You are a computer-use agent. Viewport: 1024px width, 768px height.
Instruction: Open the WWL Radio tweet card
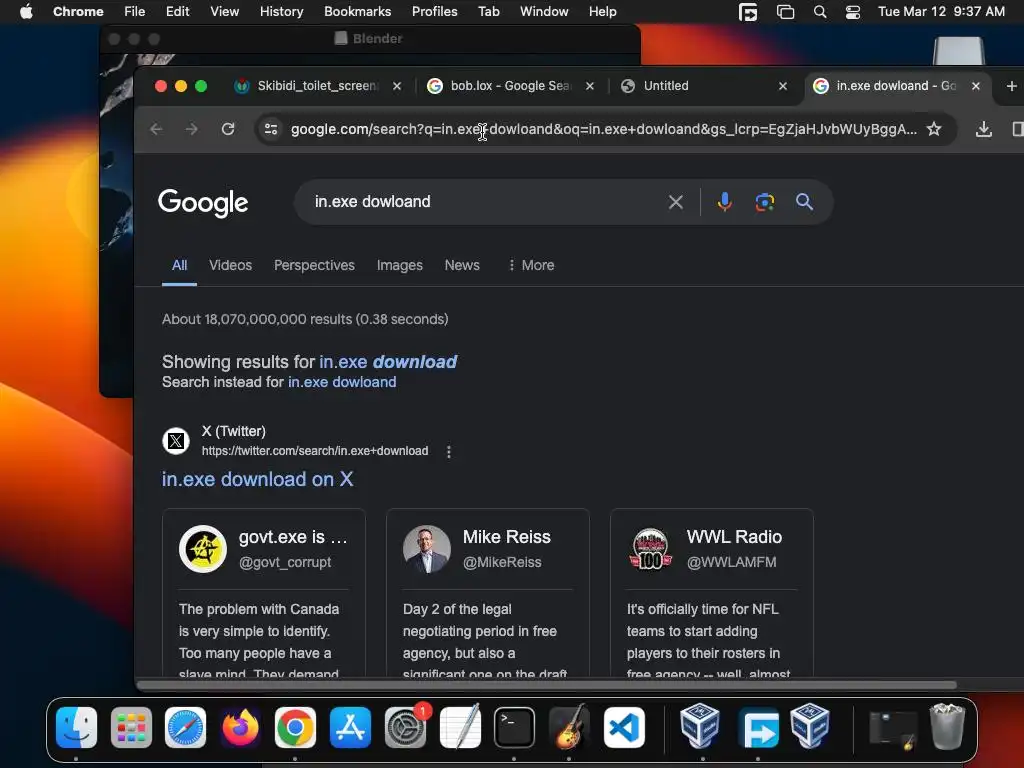712,593
